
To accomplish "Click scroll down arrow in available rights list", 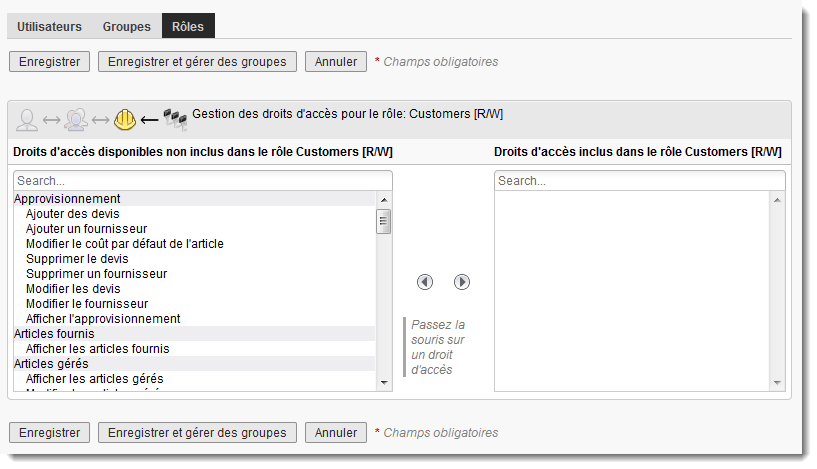I will tap(384, 383).
